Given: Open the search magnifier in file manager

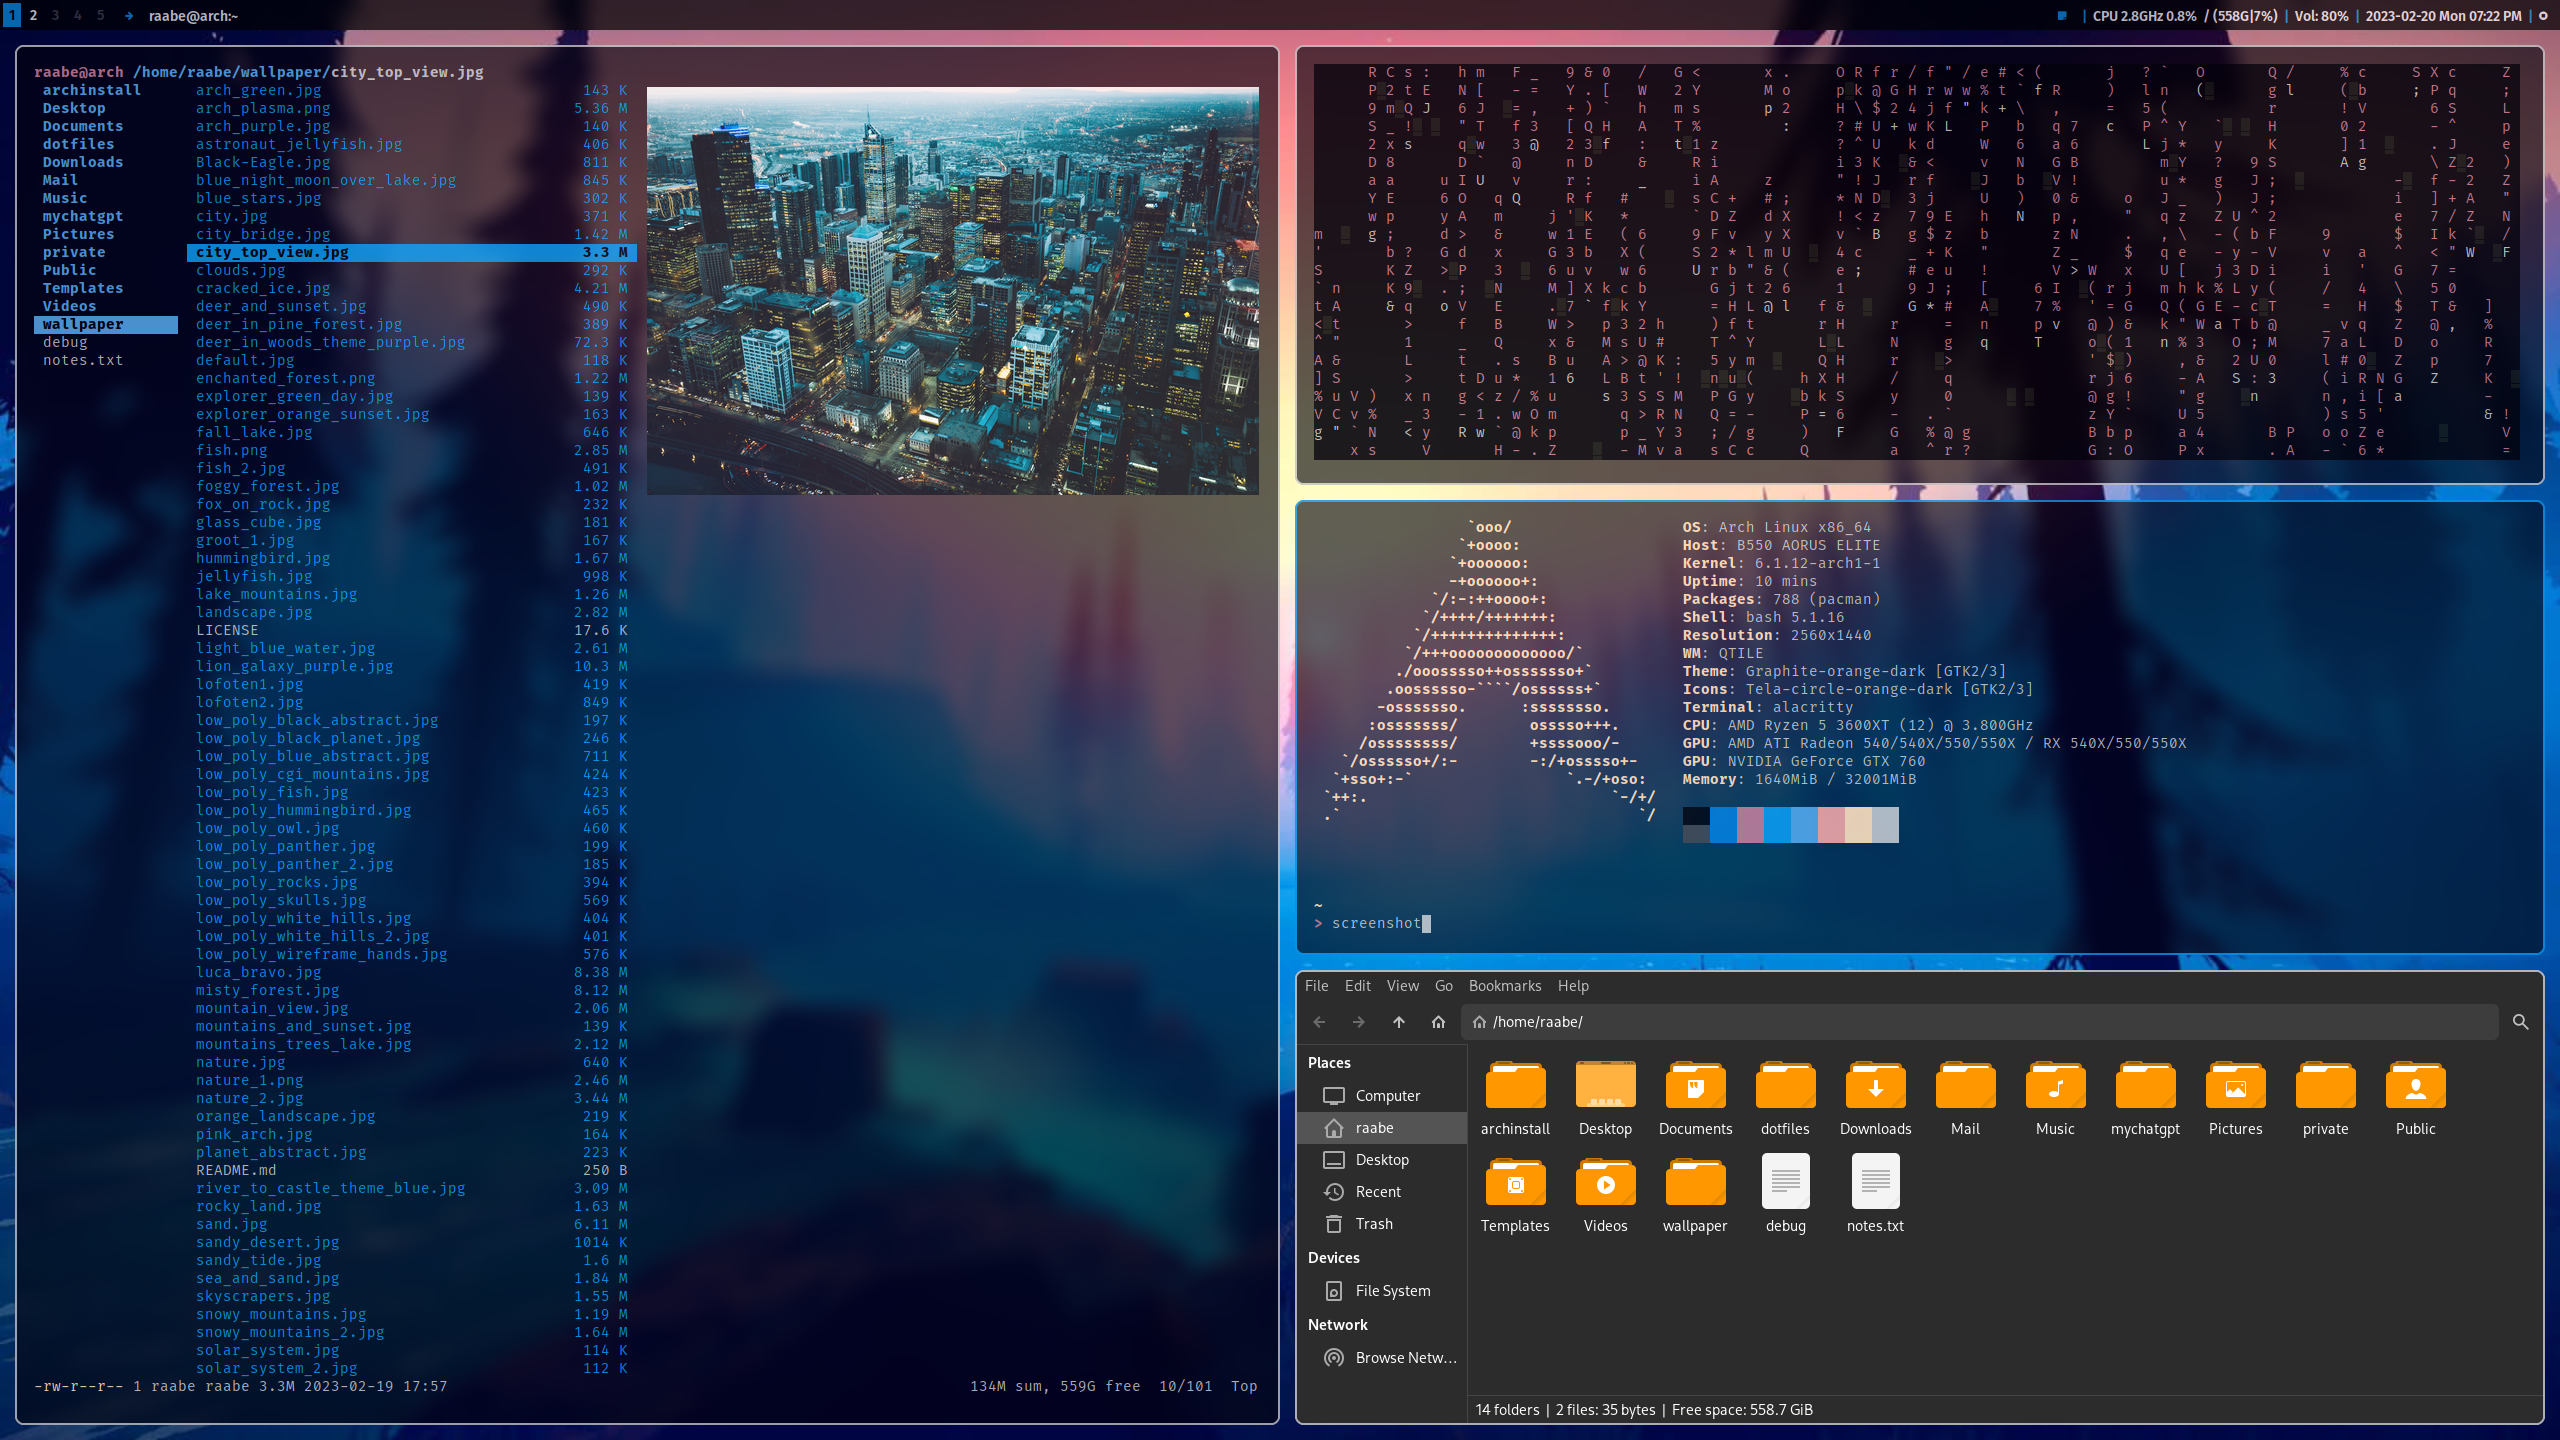Looking at the screenshot, I should point(2520,1022).
